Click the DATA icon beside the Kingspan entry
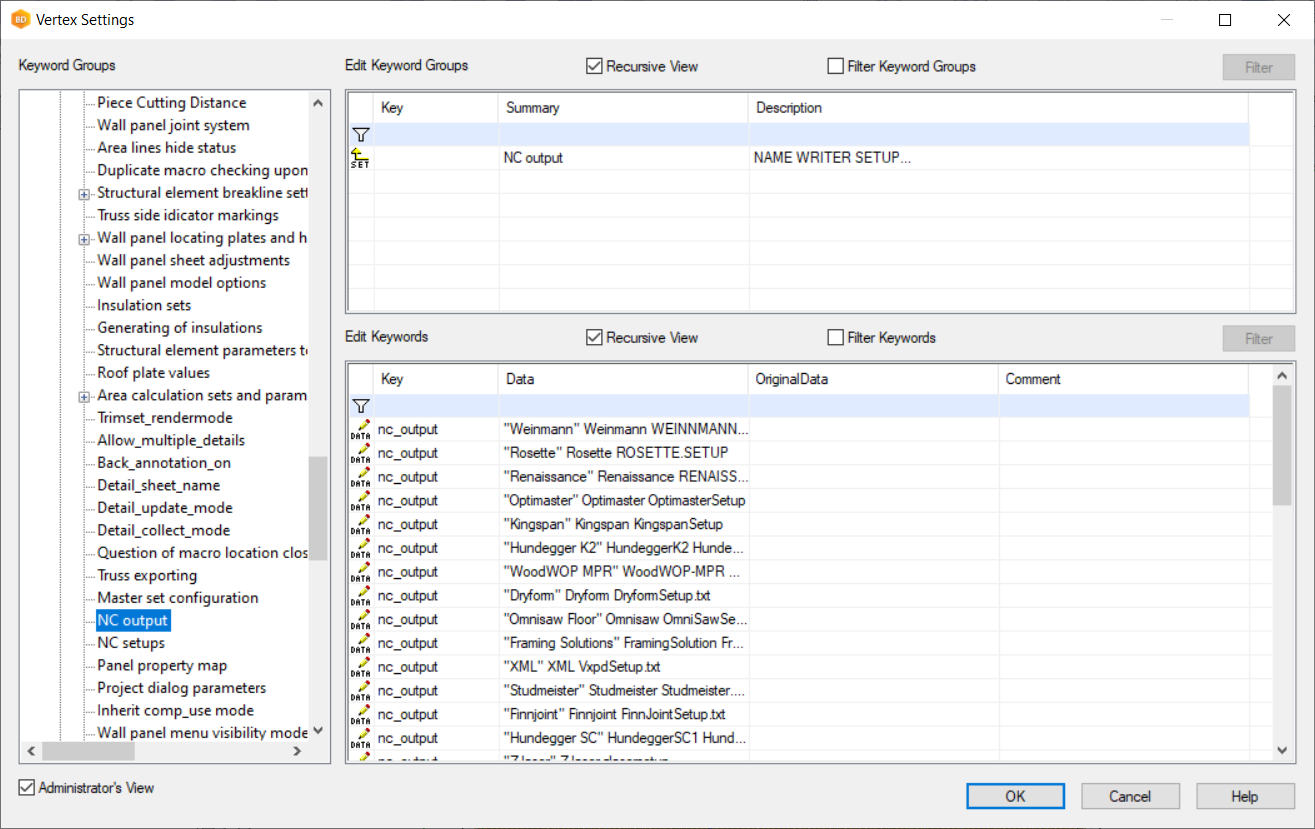Screen dimensions: 1315x829 pos(361,524)
